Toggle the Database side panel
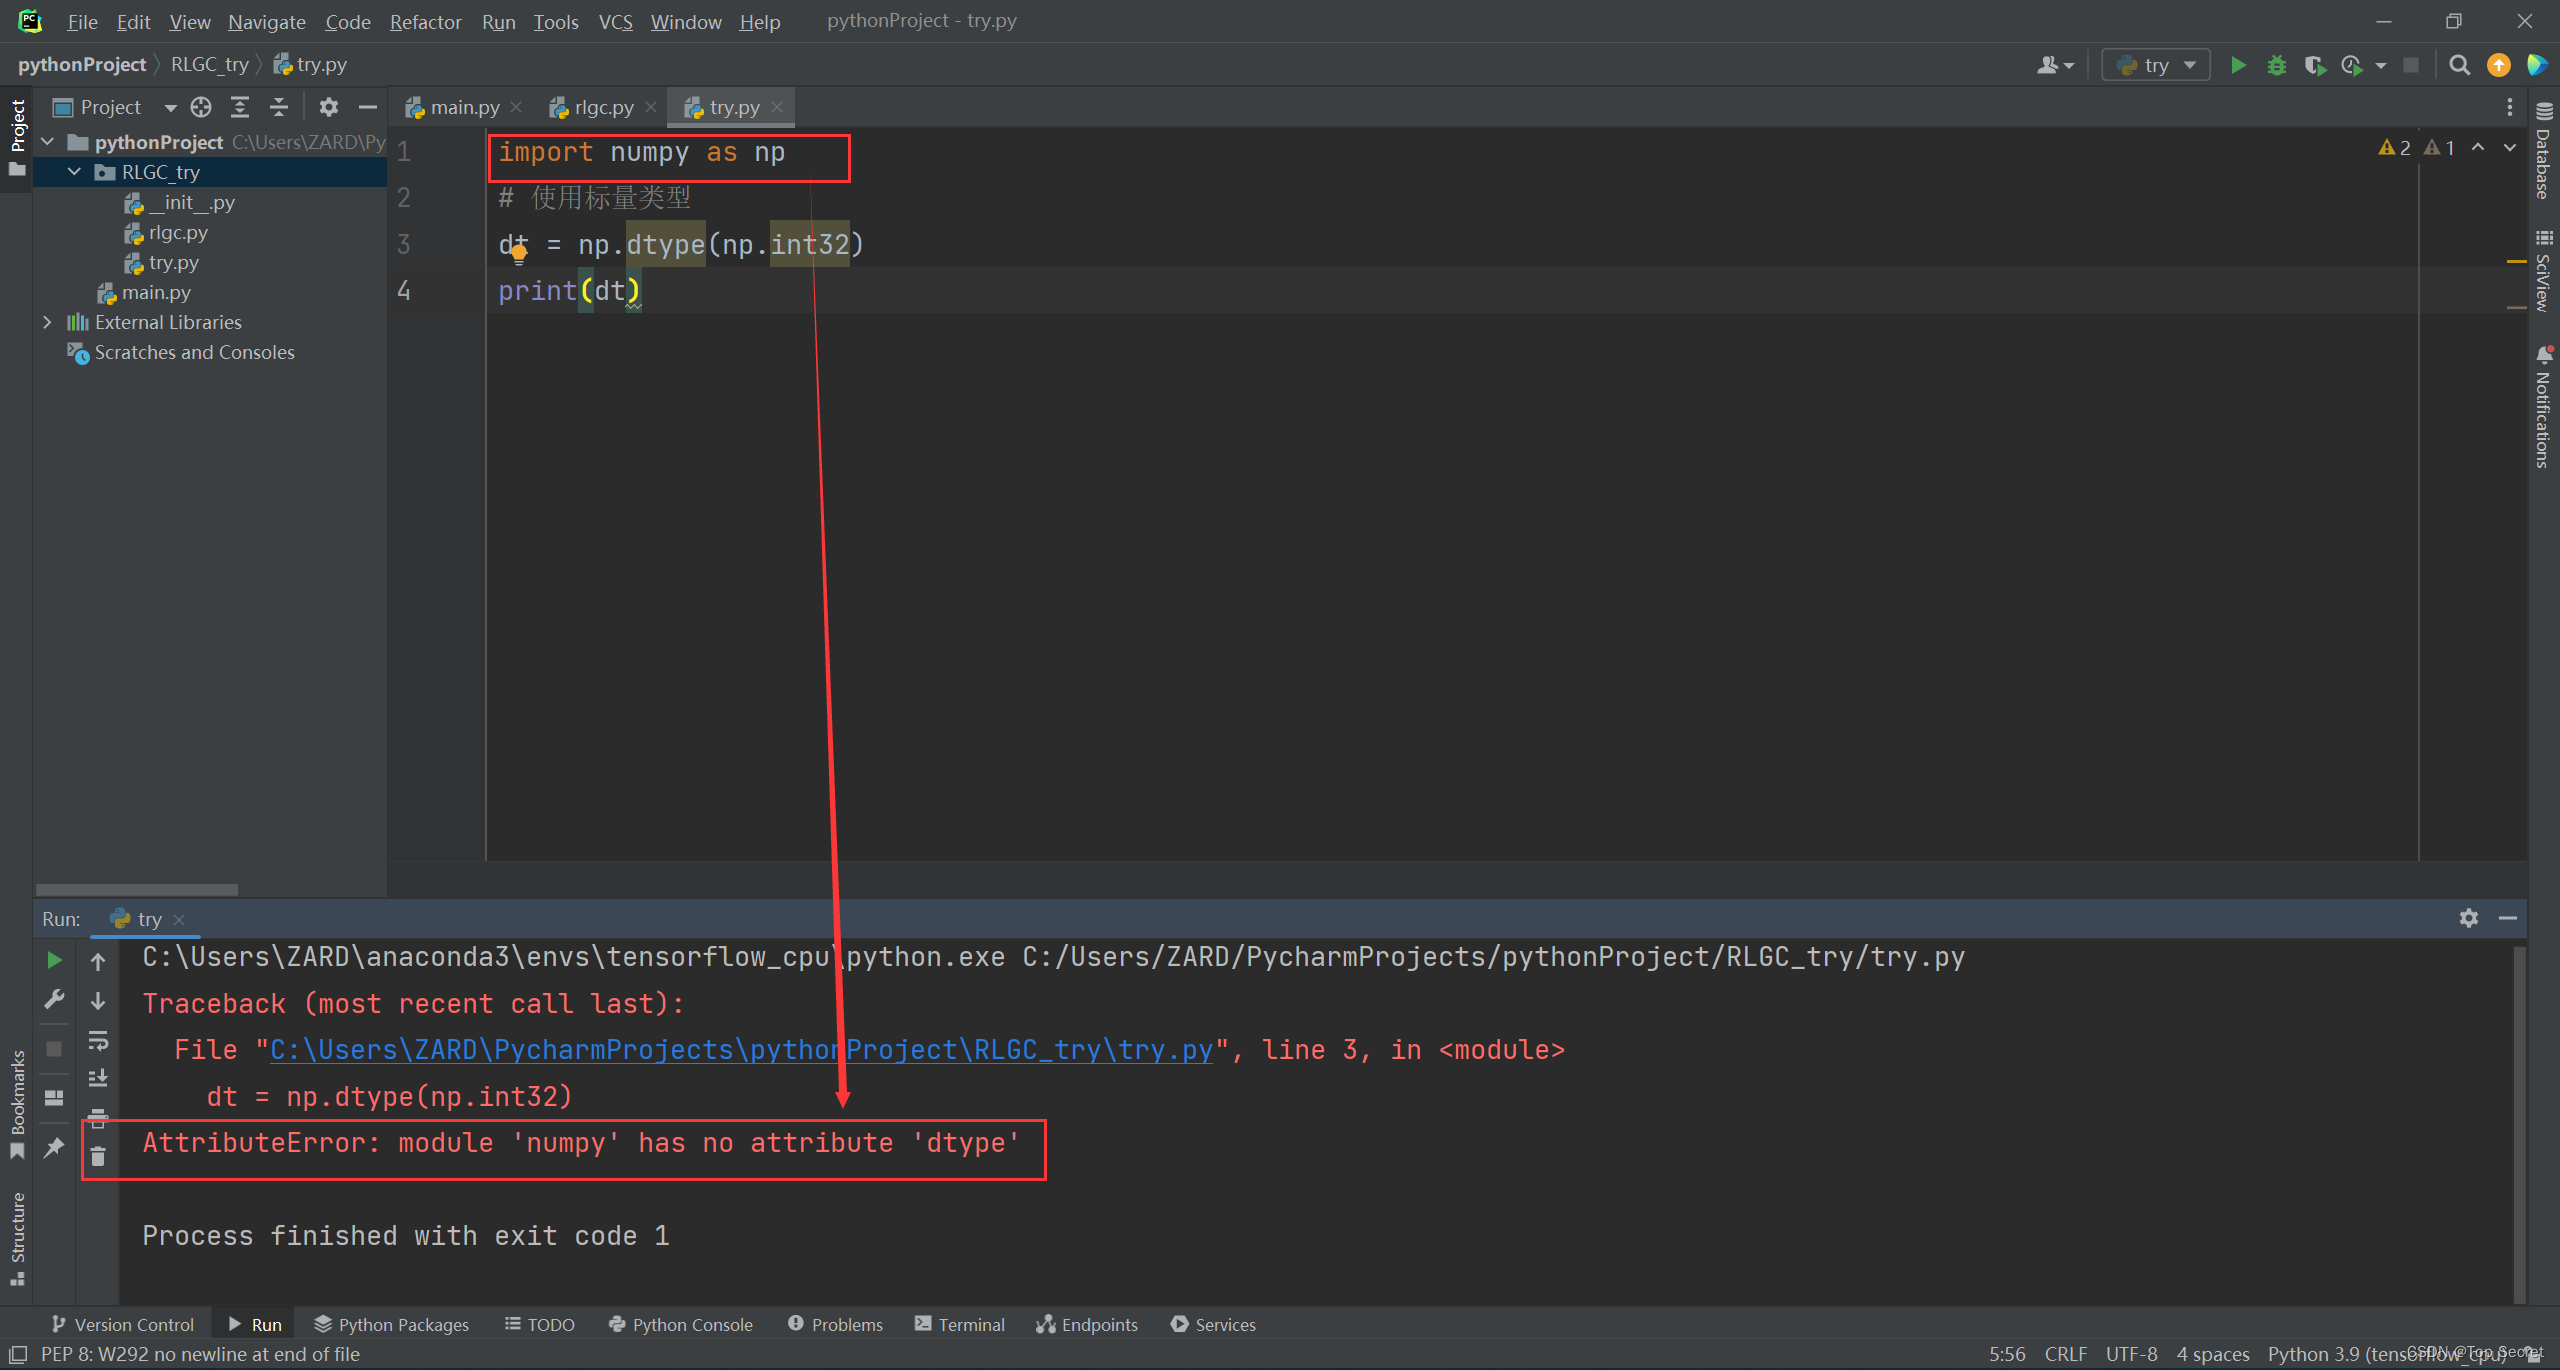 click(2543, 152)
